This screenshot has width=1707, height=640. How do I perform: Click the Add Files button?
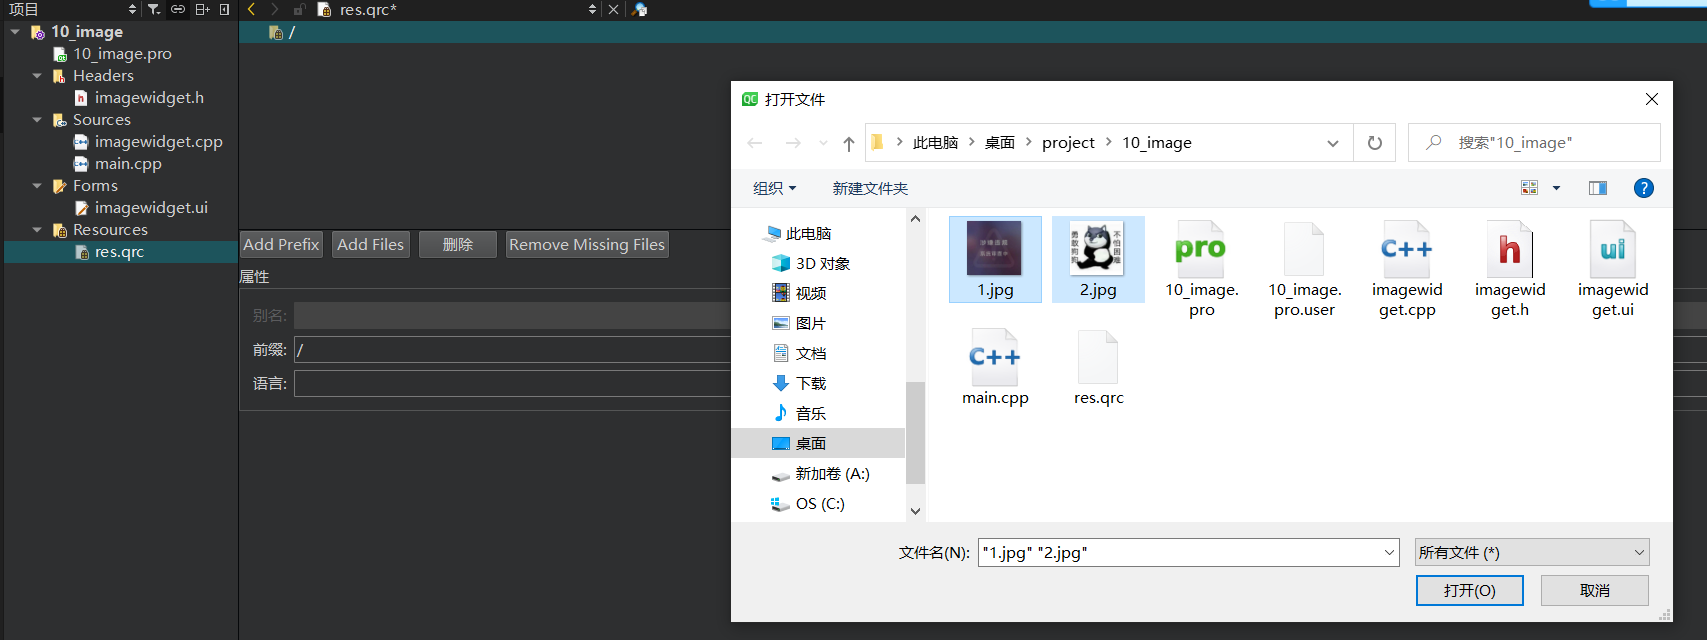coord(371,244)
